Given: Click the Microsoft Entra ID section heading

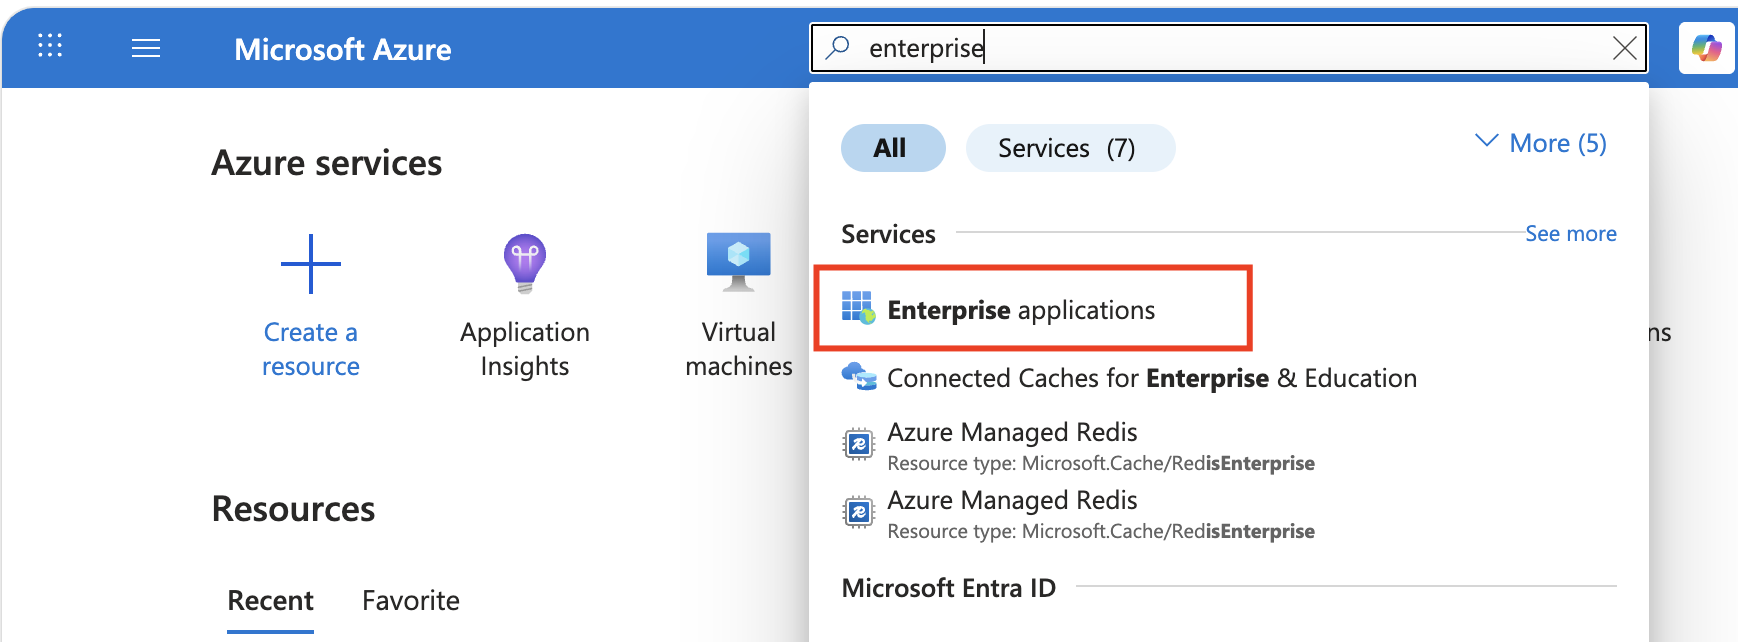Looking at the screenshot, I should click(948, 588).
